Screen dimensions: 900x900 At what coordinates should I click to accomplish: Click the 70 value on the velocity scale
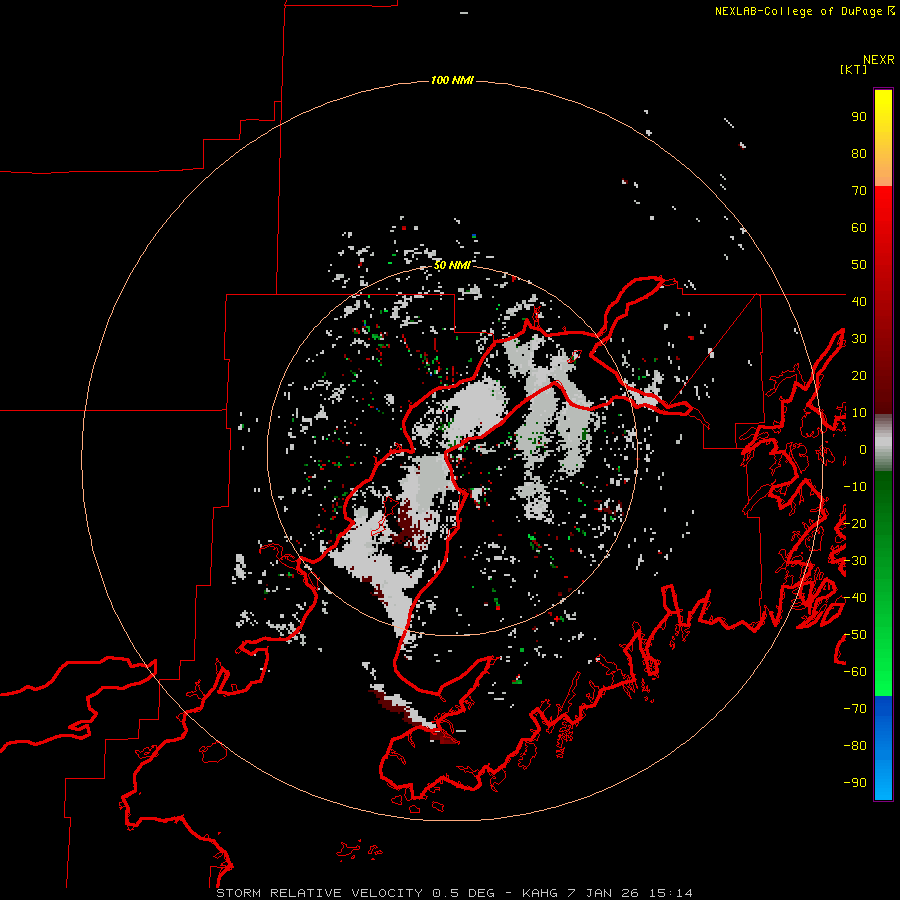[859, 191]
